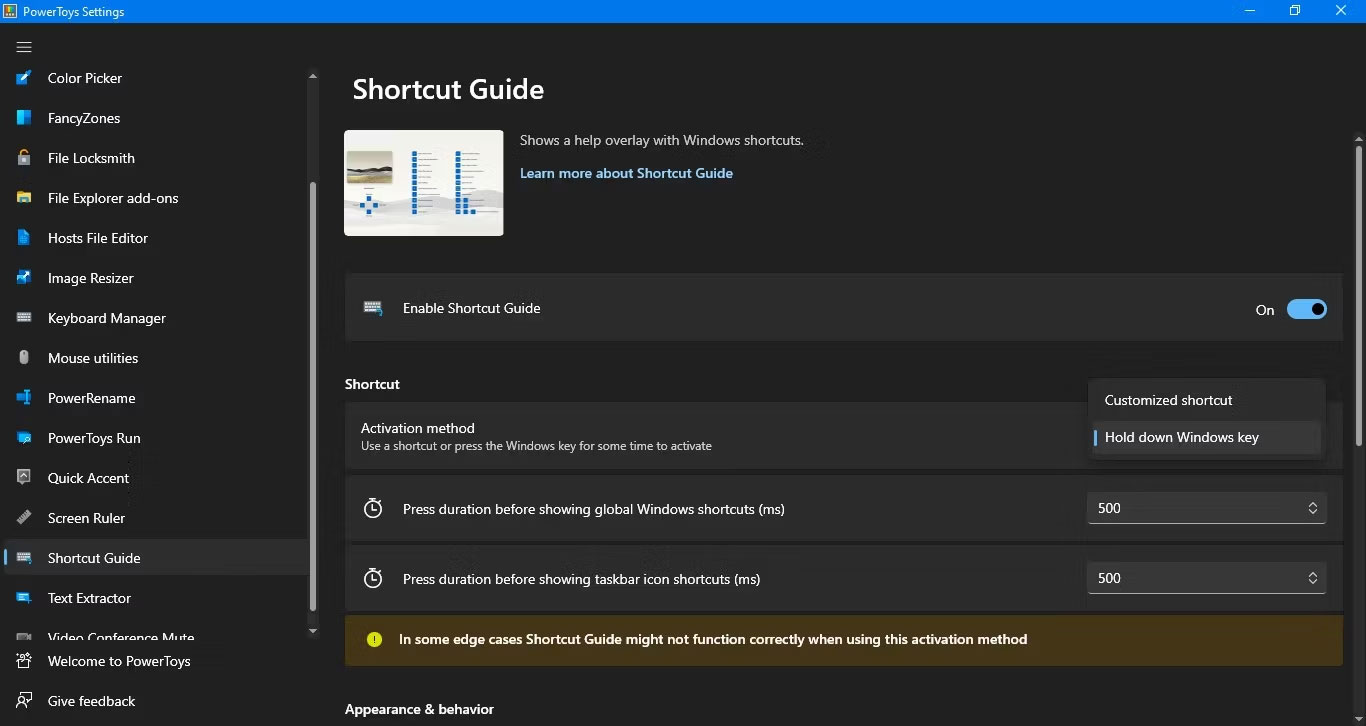The height and width of the screenshot is (726, 1366).
Task: Disable the Enable Shortcut Guide toggle
Action: 1306,309
